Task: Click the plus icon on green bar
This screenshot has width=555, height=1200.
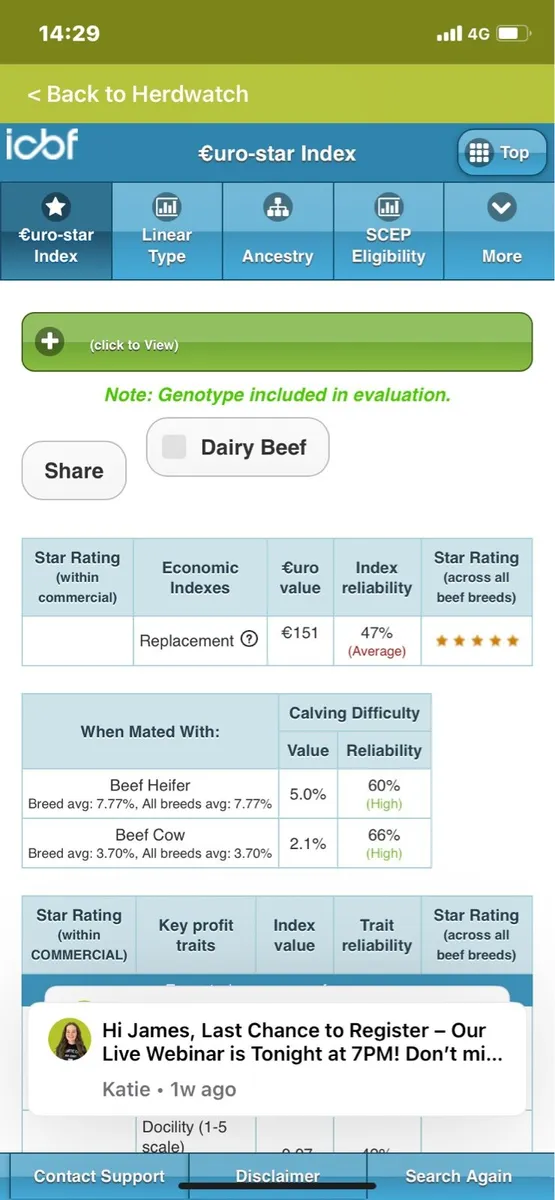Action: pyautogui.click(x=49, y=342)
